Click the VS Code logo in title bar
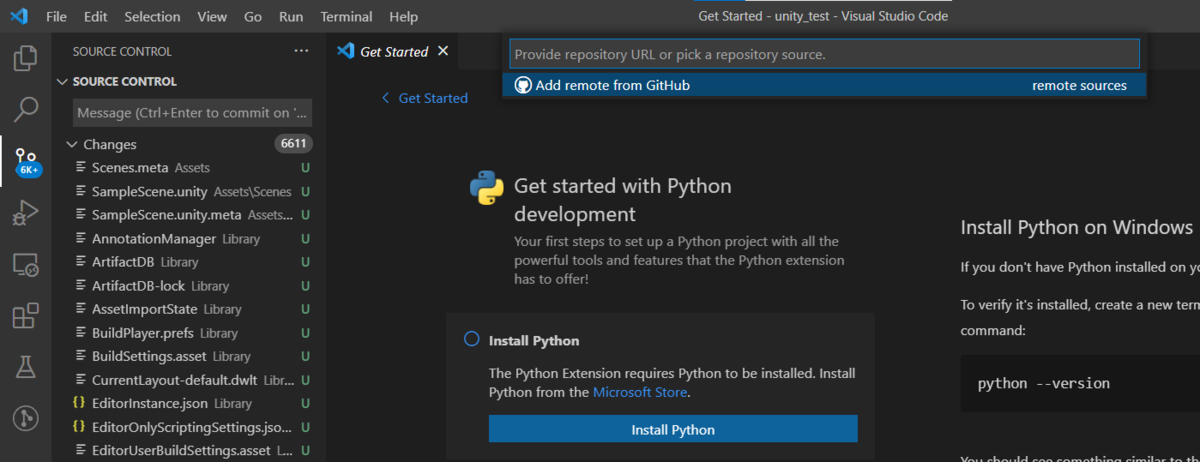This screenshot has height=462, width=1200. click(19, 16)
